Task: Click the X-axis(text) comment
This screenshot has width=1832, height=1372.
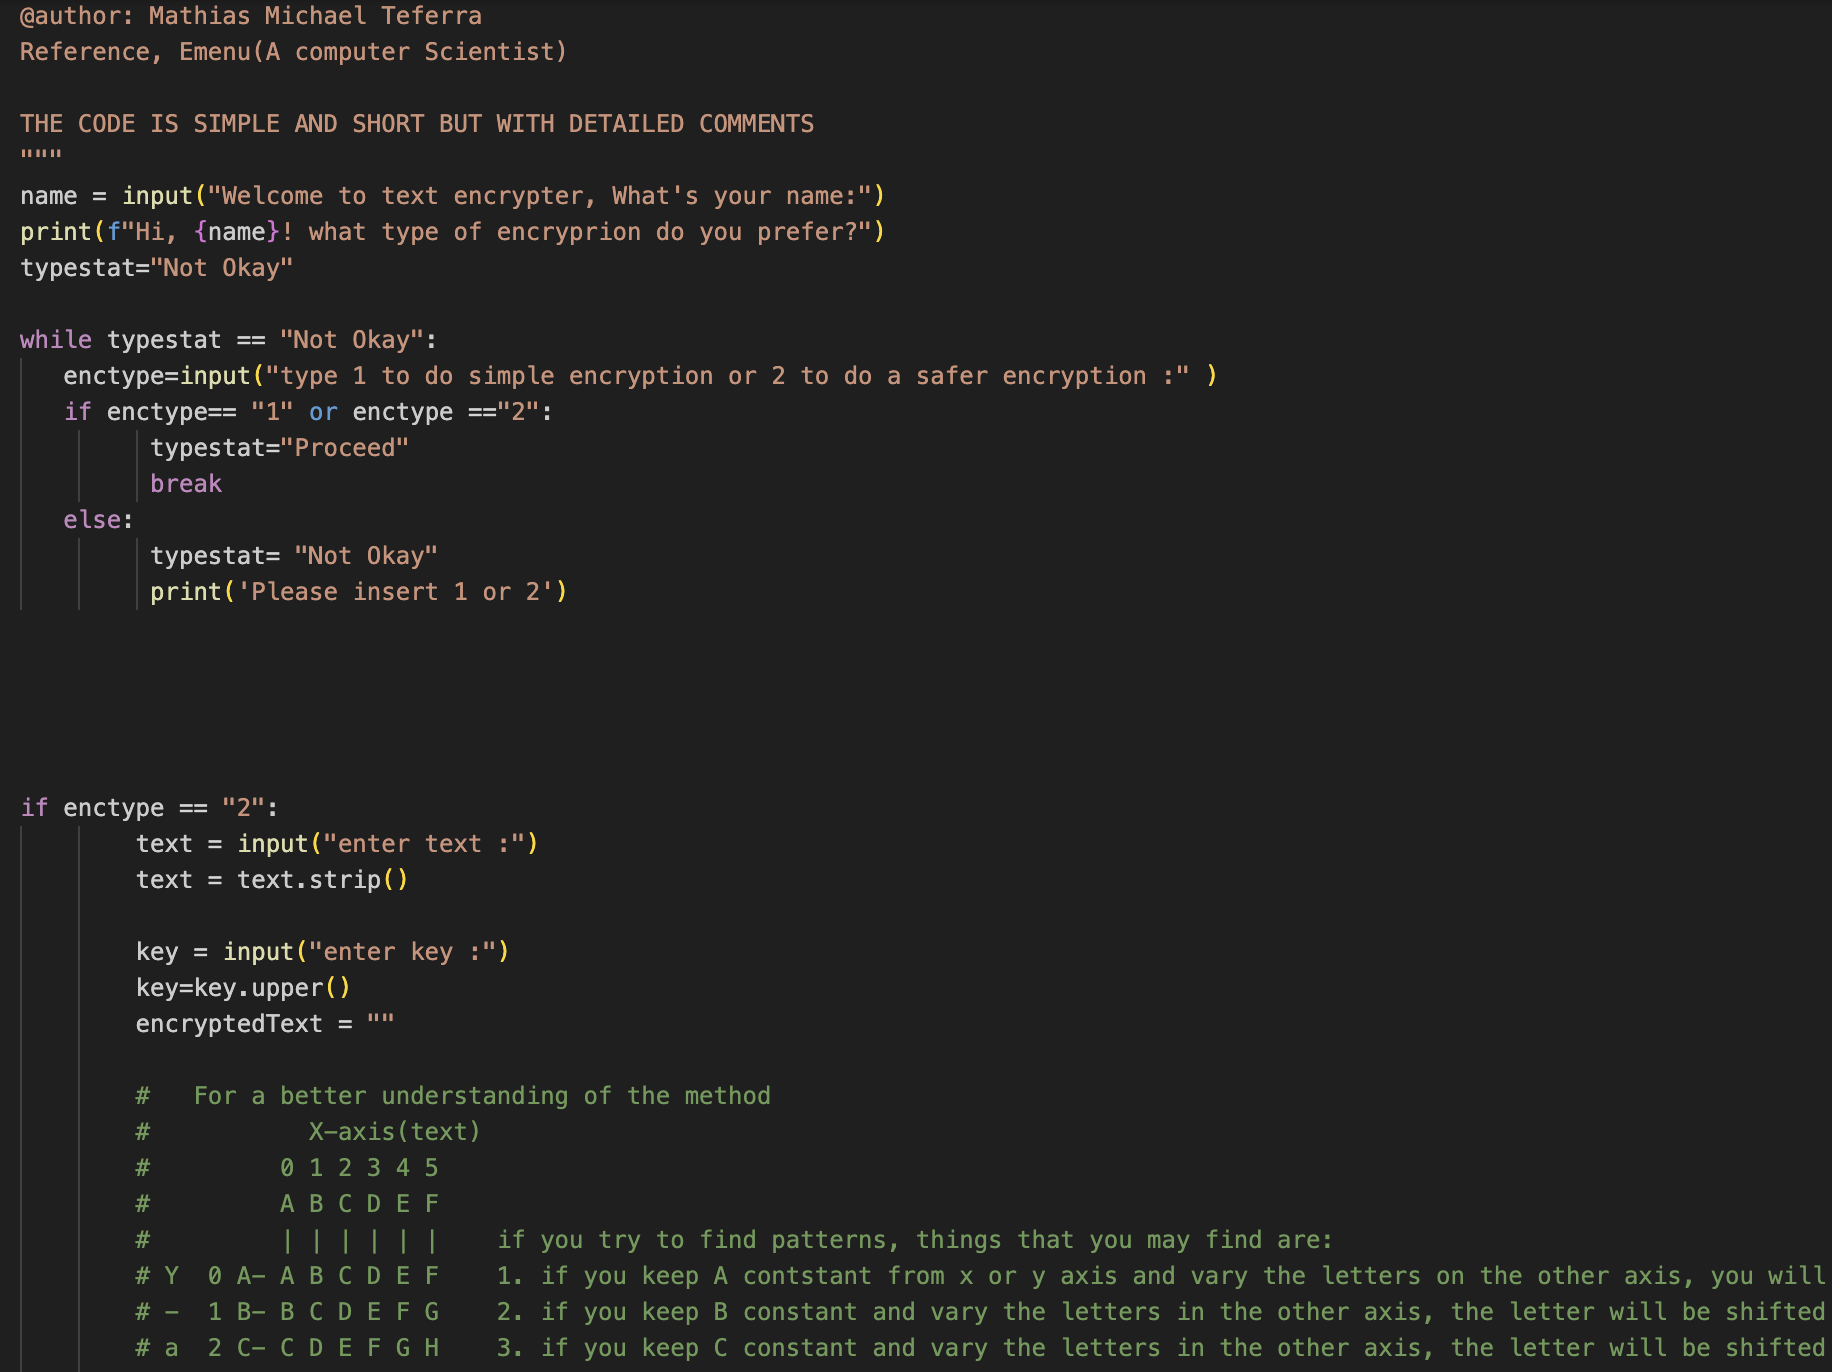Action: click(x=394, y=1132)
